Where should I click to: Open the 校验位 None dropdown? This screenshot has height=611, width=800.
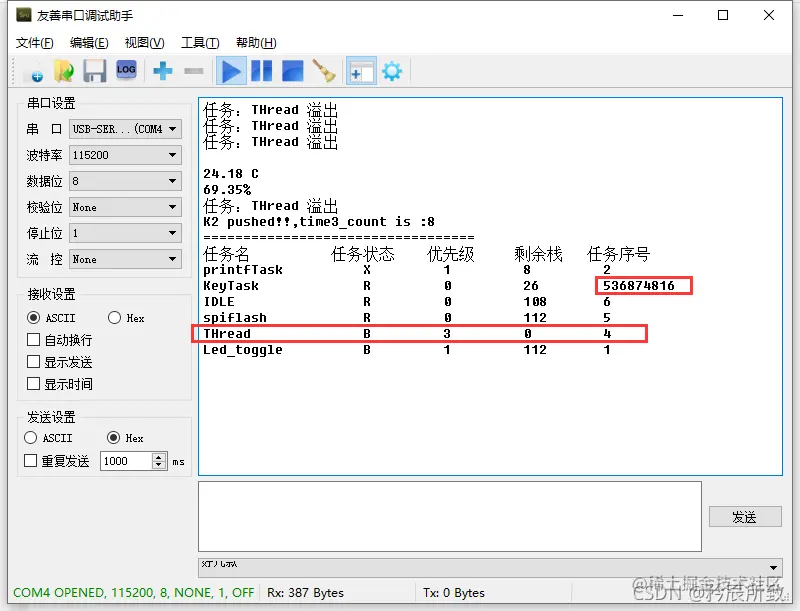coord(125,207)
